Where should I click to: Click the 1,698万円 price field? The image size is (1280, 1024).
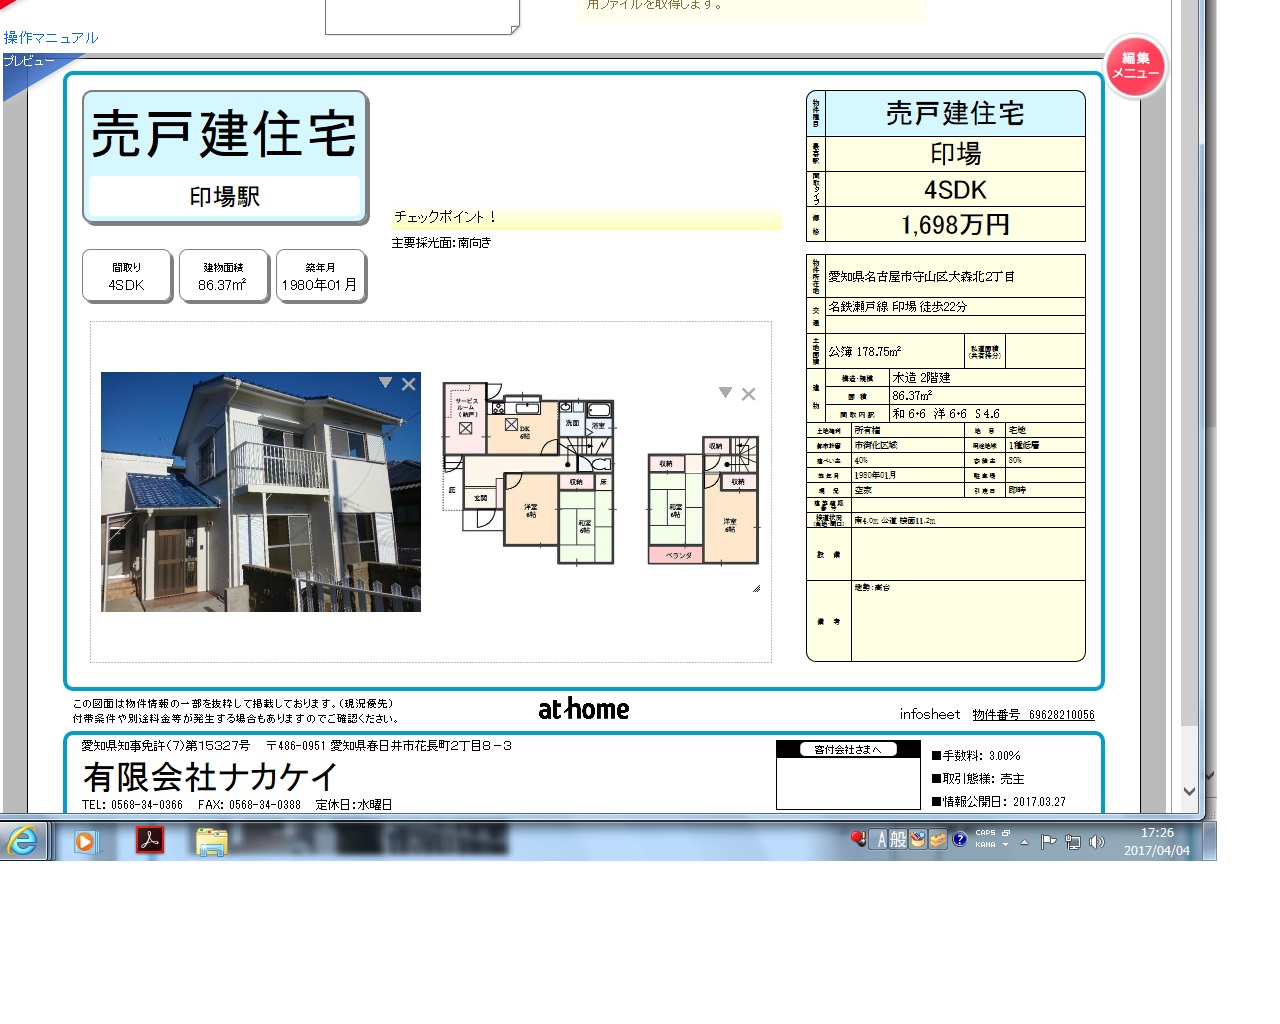[x=955, y=225]
